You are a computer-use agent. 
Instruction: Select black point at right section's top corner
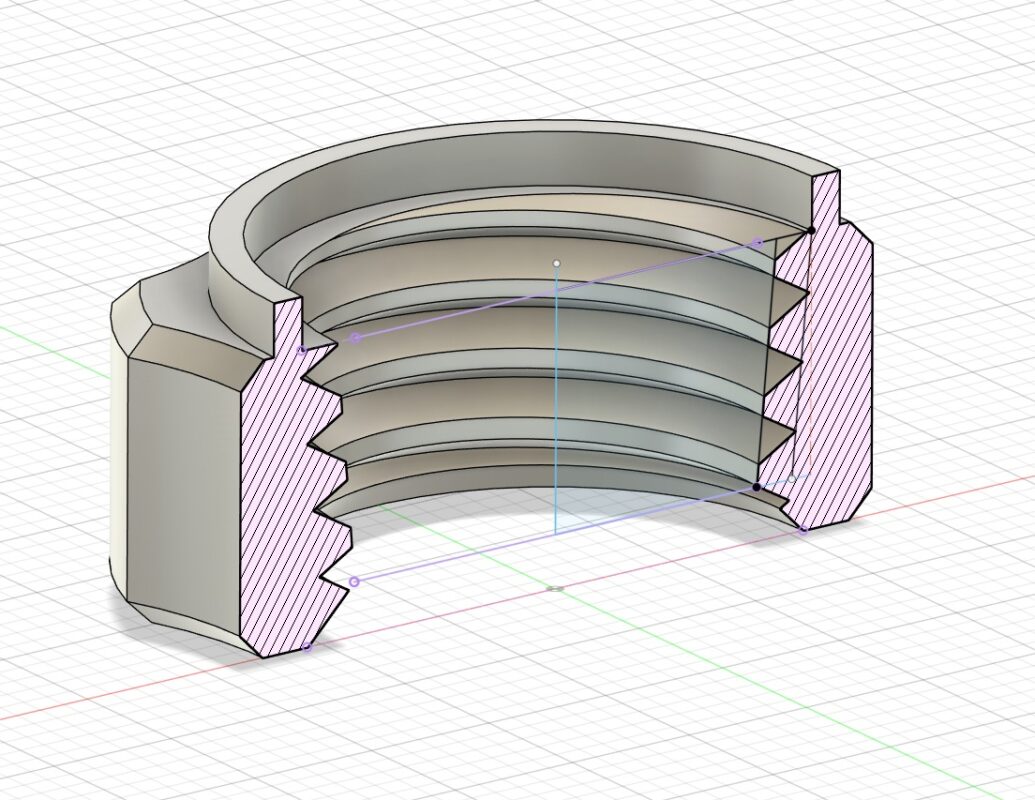click(811, 230)
